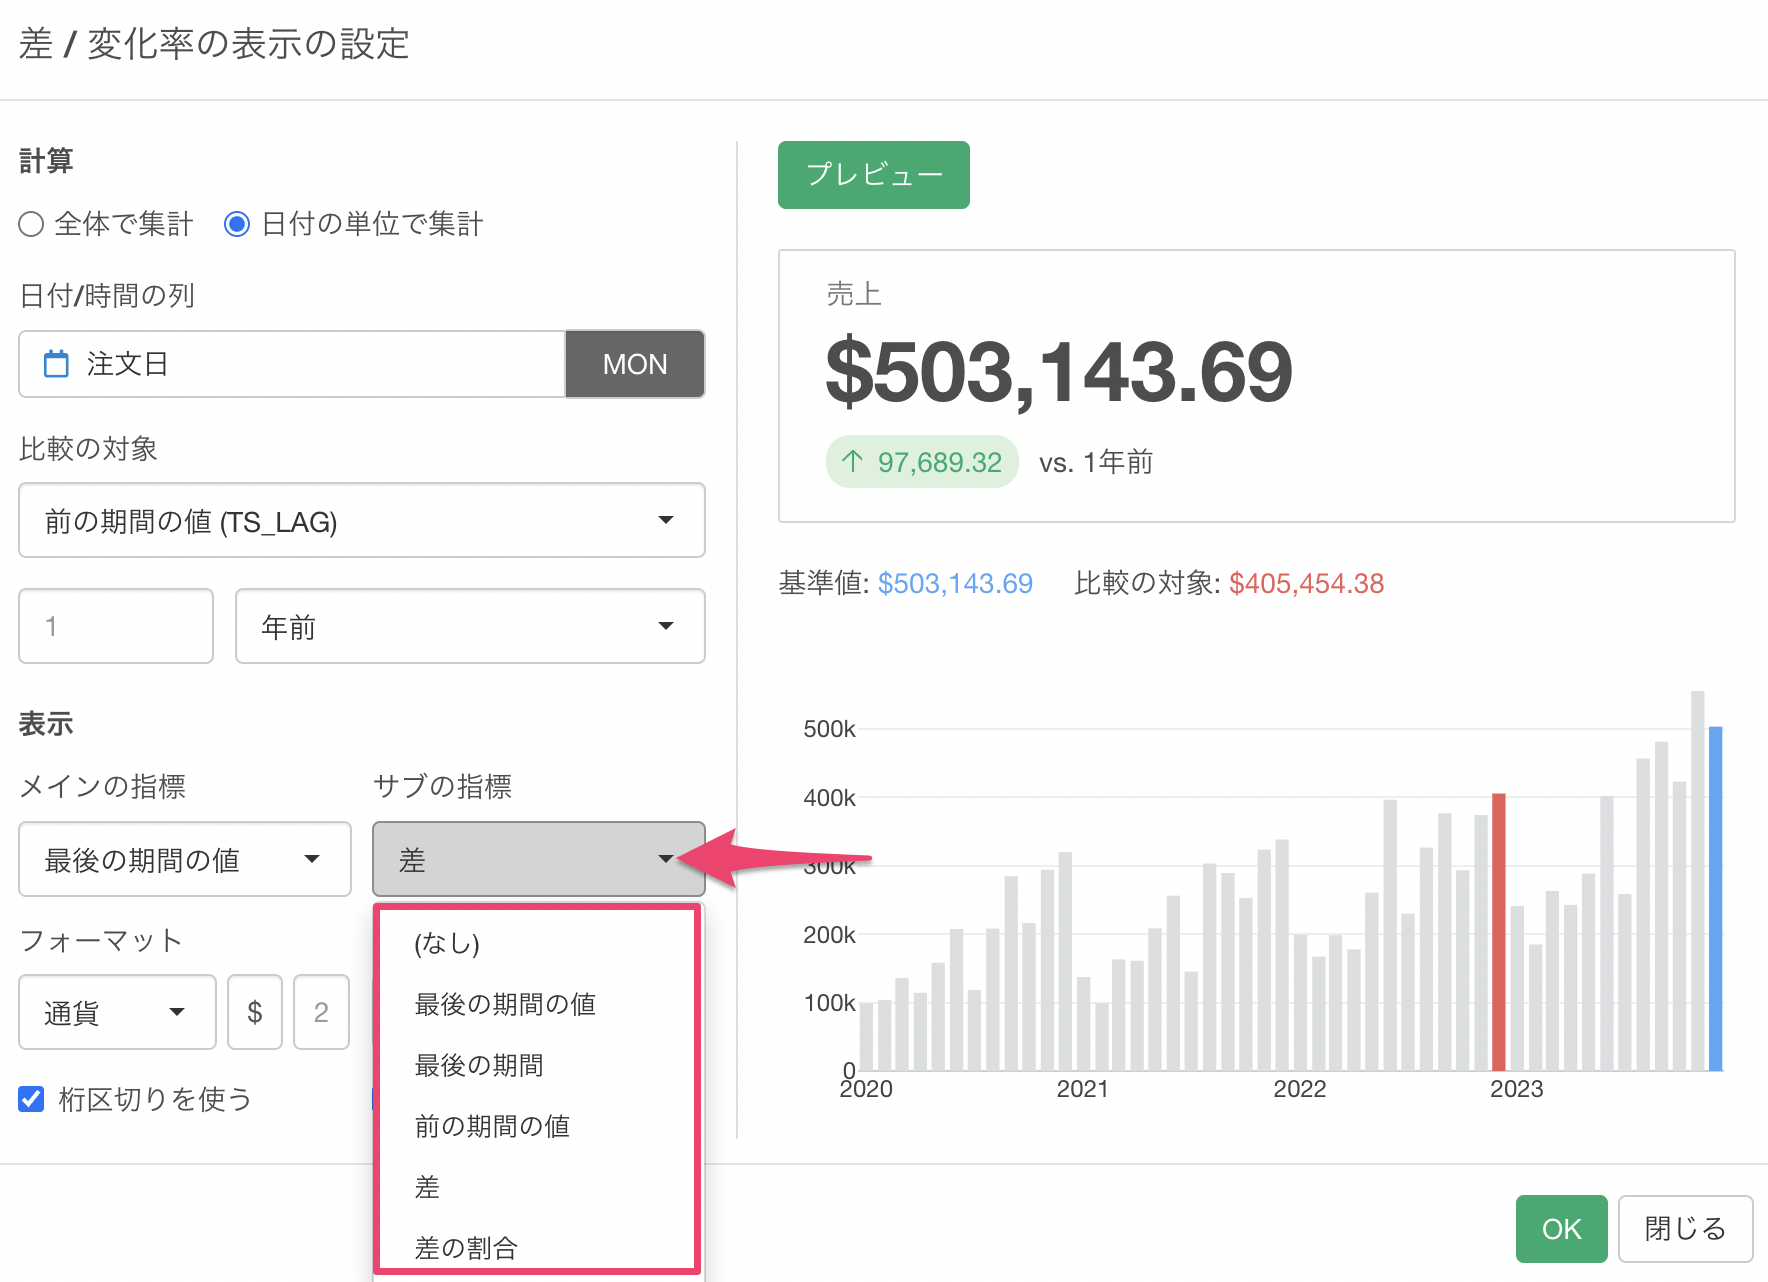
Task: Choose 最後の期間の値 in the dropdown list
Action: pyautogui.click(x=505, y=1004)
